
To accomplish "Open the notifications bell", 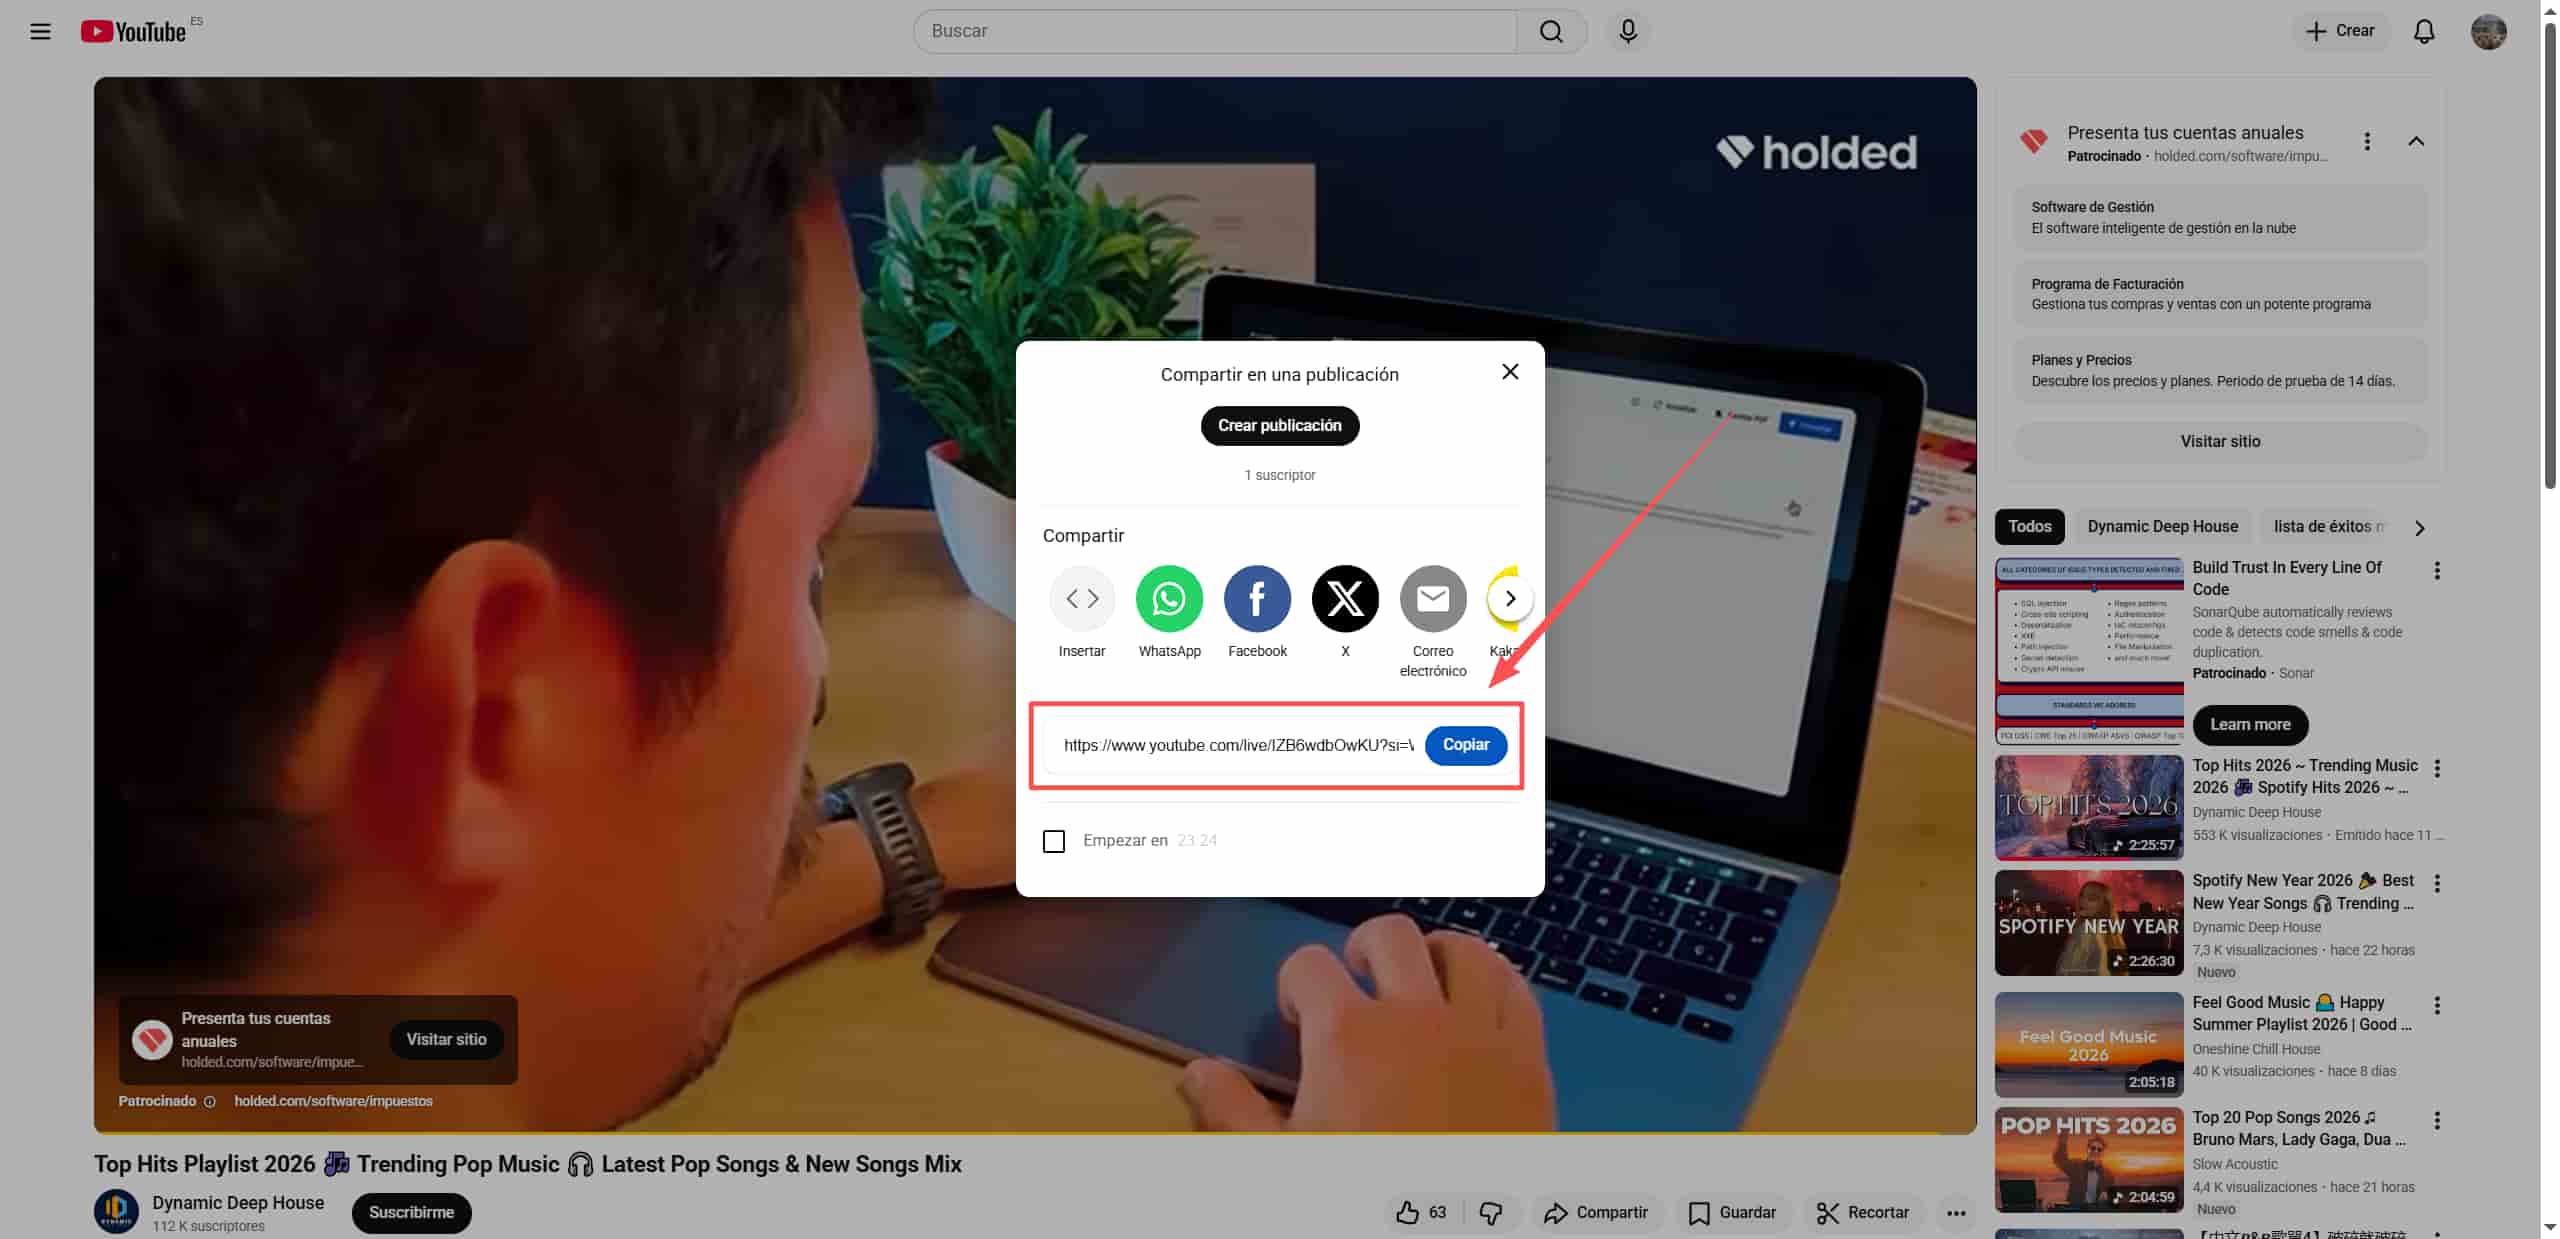I will click(x=2424, y=31).
